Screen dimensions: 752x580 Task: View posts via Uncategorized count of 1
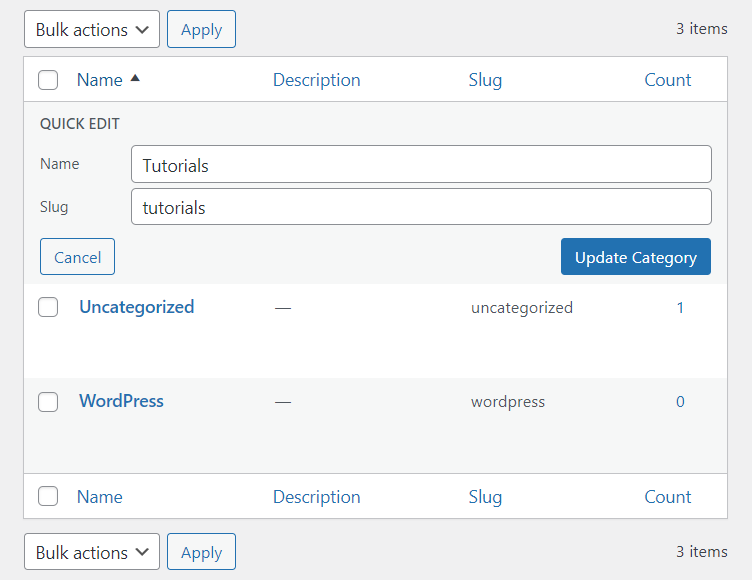point(680,308)
